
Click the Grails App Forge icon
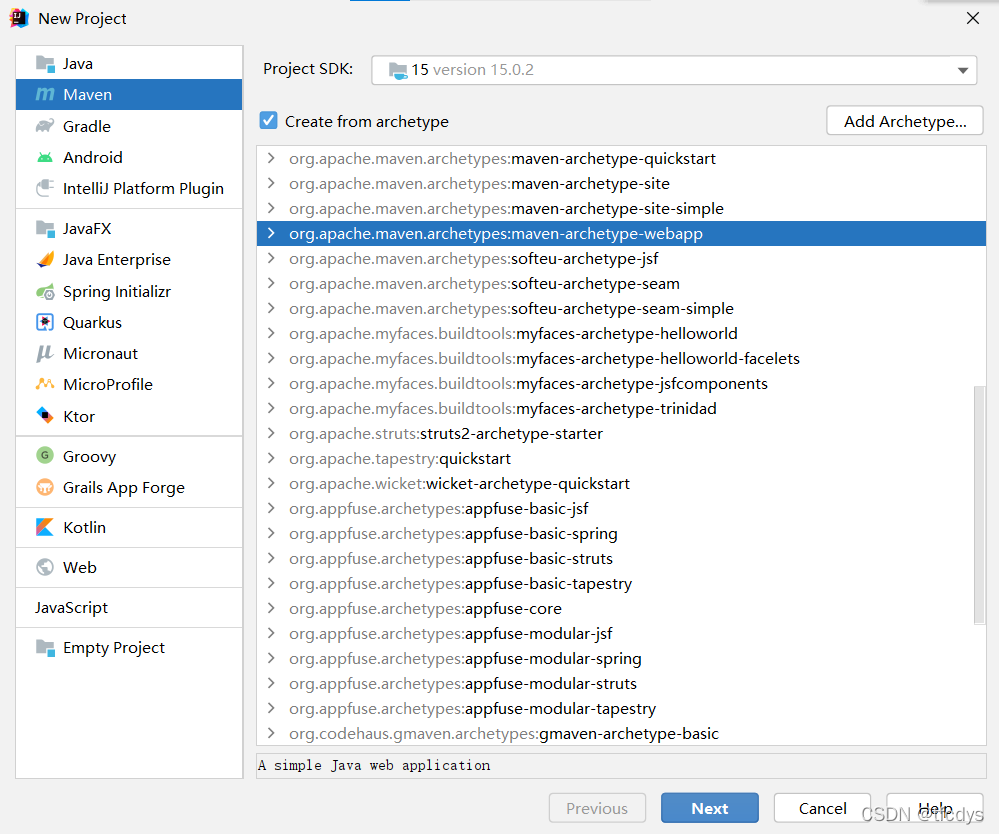coord(45,487)
